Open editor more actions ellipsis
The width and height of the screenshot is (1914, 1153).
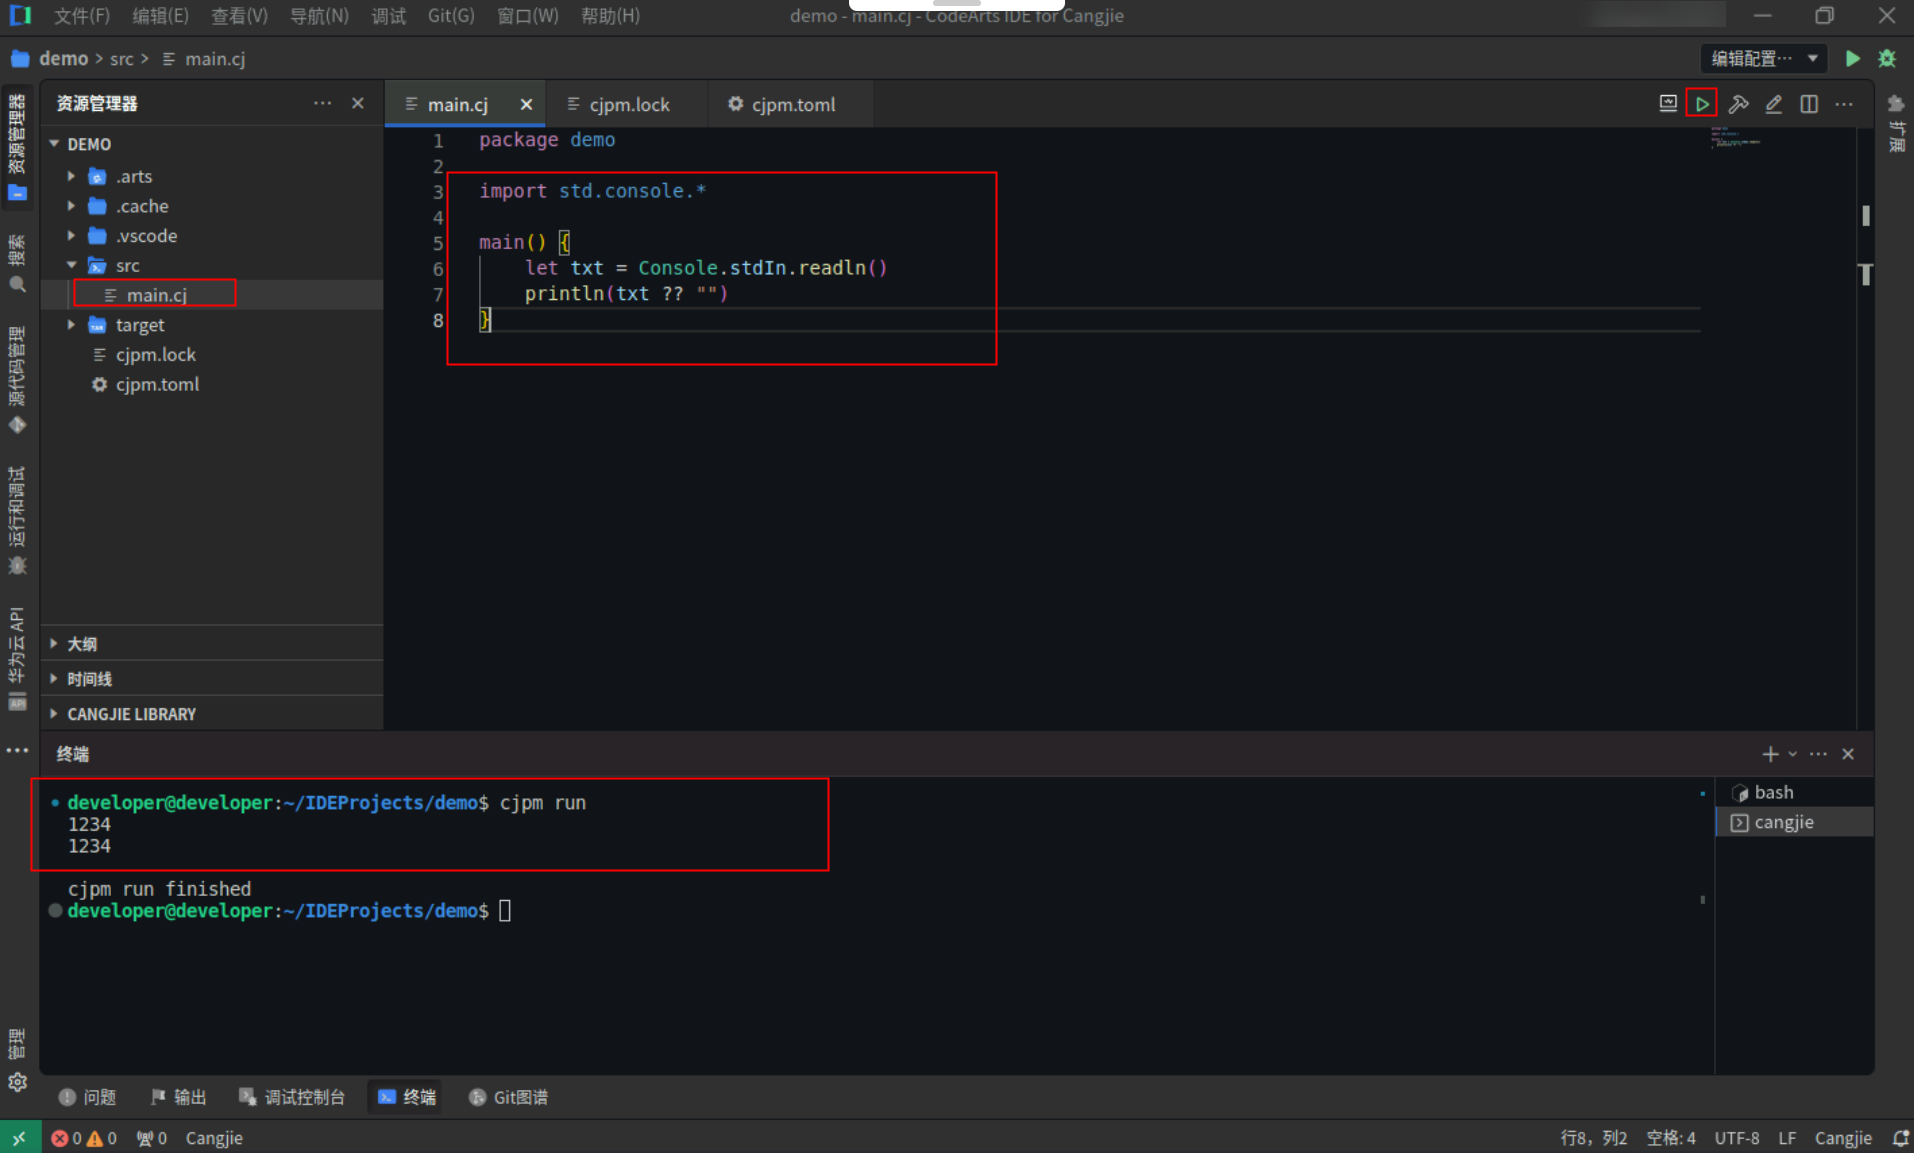coord(1844,104)
